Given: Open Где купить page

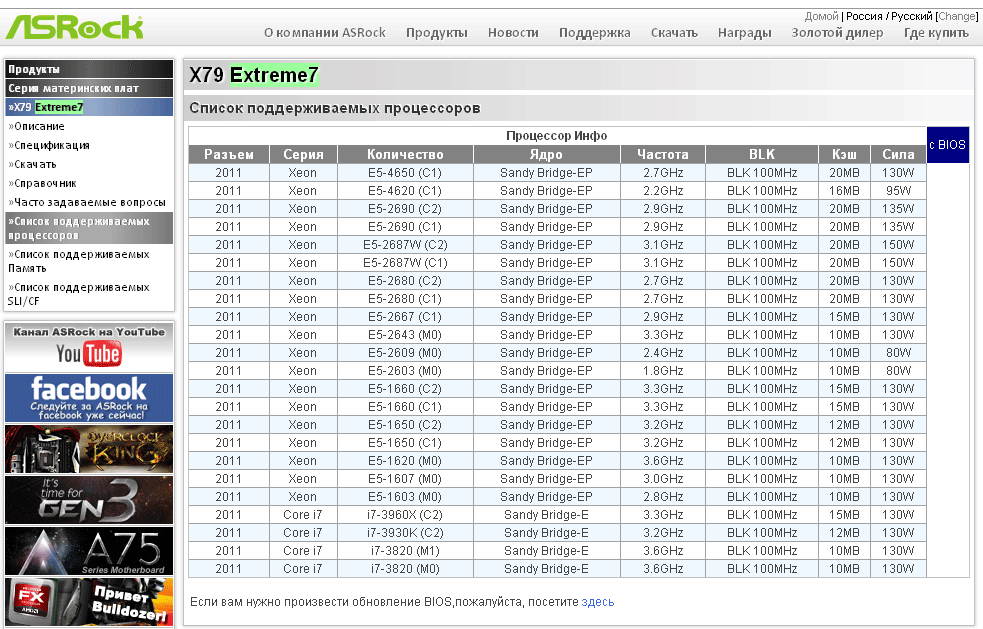Looking at the screenshot, I should click(936, 33).
